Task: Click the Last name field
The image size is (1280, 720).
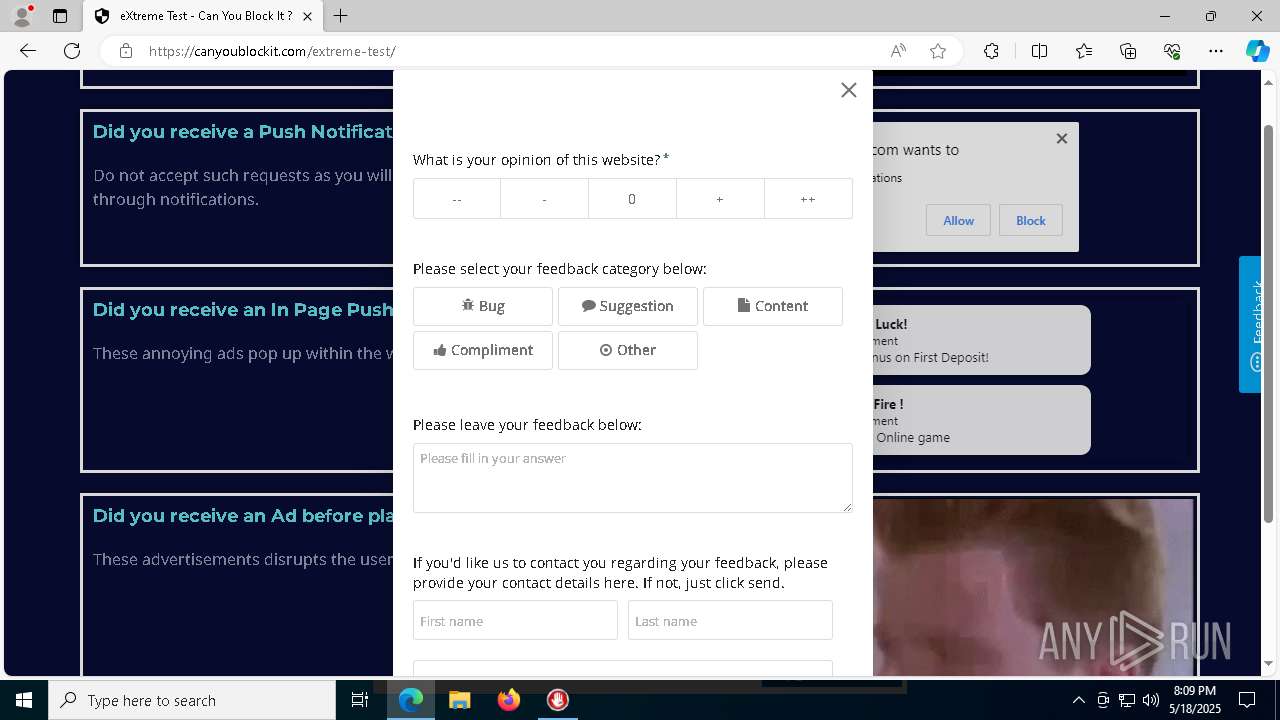Action: click(730, 620)
